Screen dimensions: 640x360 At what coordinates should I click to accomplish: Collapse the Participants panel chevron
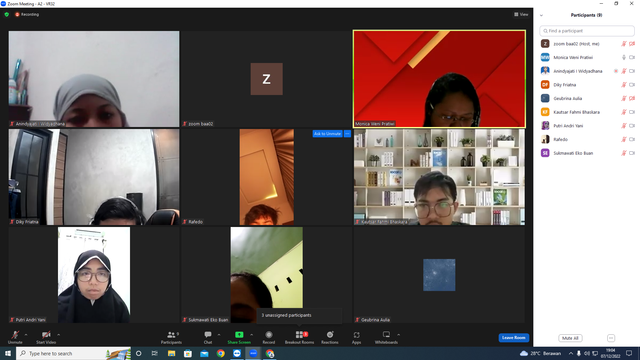[x=541, y=16]
